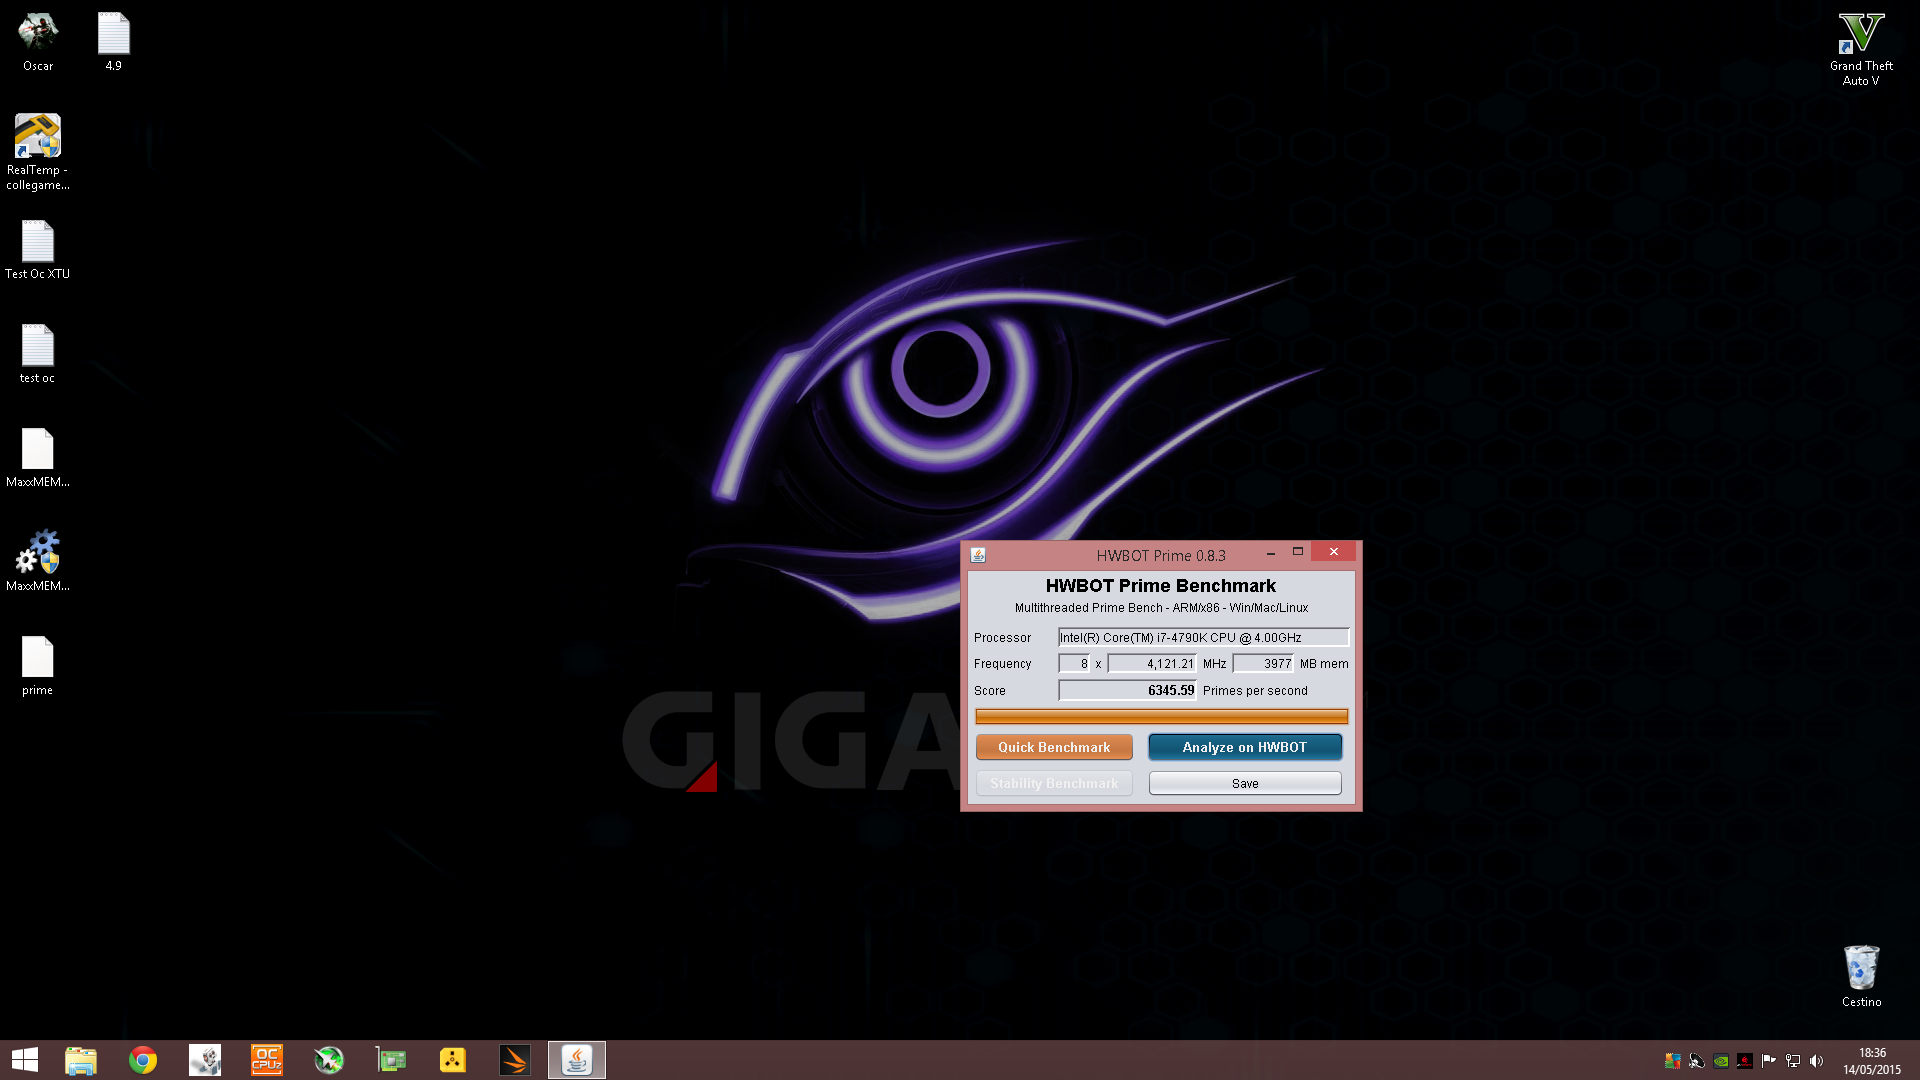Screen dimensions: 1920x1080
Task: Open Google Chrome from taskbar
Action: click(143, 1060)
